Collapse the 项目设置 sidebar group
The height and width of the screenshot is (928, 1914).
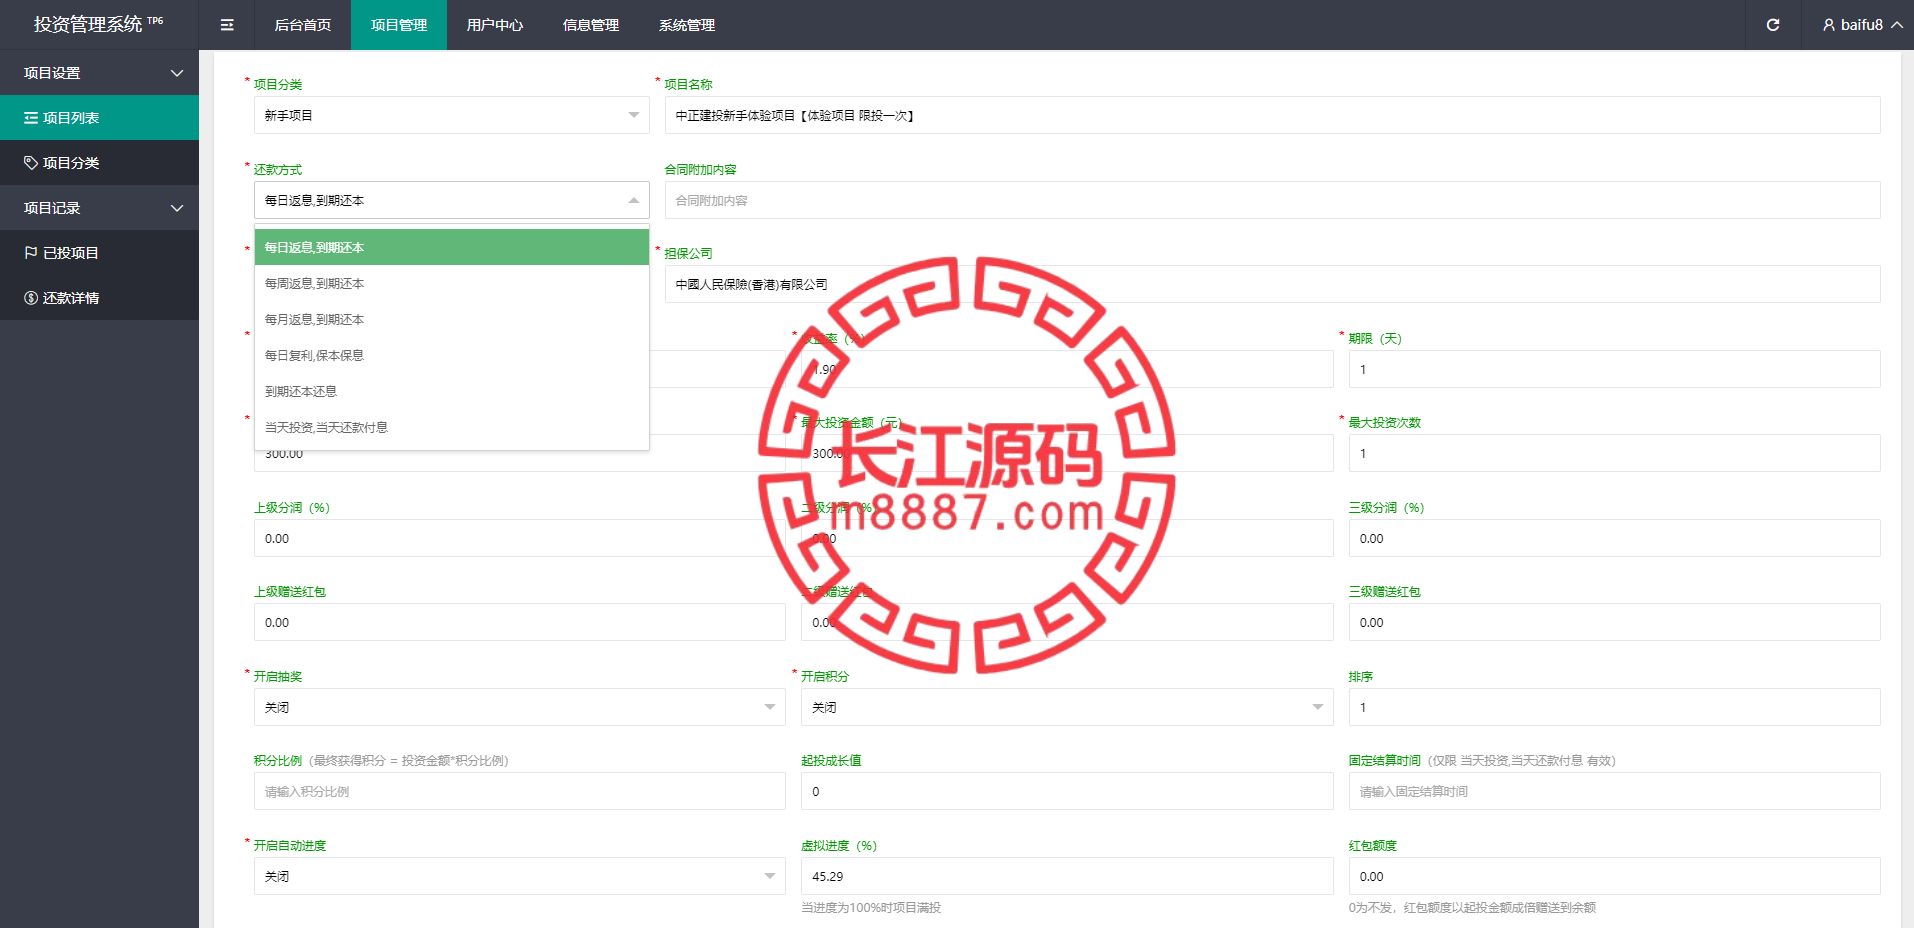tap(99, 73)
